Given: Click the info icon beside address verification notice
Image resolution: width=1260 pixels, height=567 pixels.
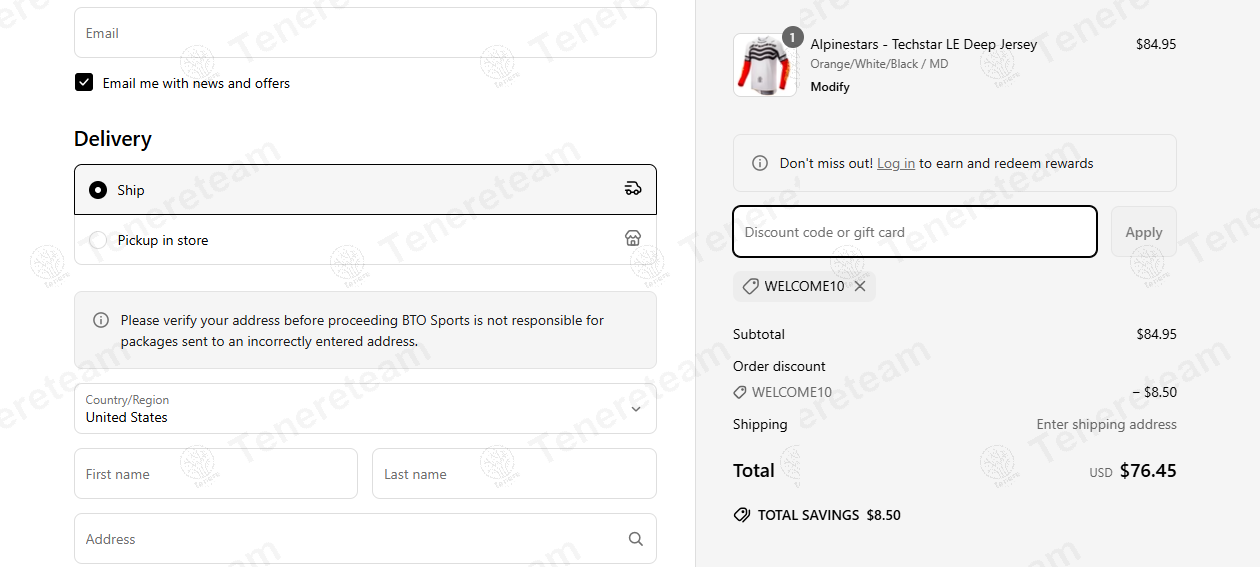Looking at the screenshot, I should (x=101, y=321).
